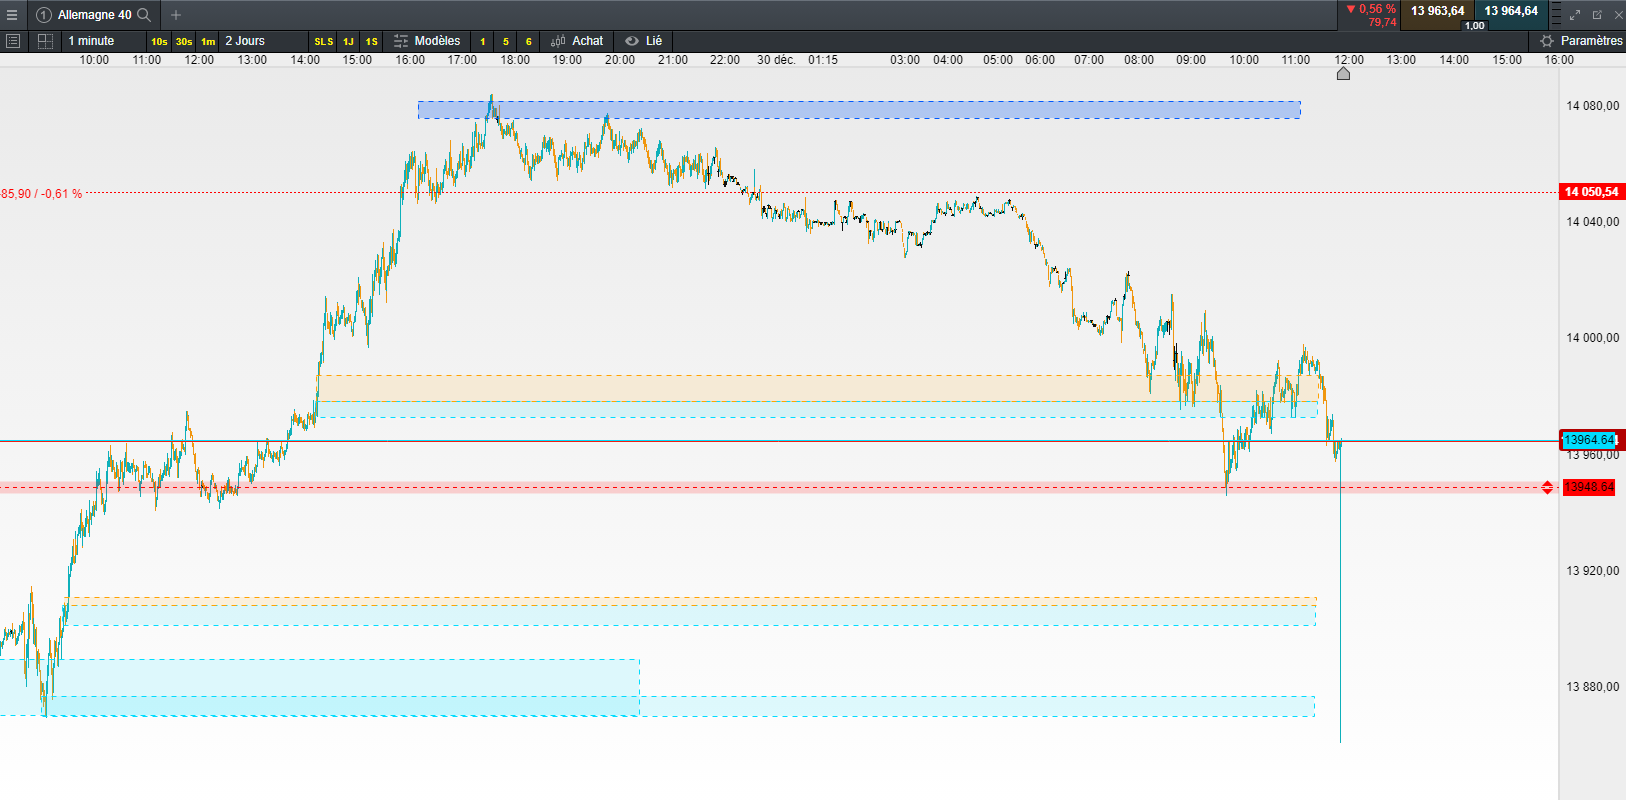Select the 1J period shortcut

tap(348, 41)
